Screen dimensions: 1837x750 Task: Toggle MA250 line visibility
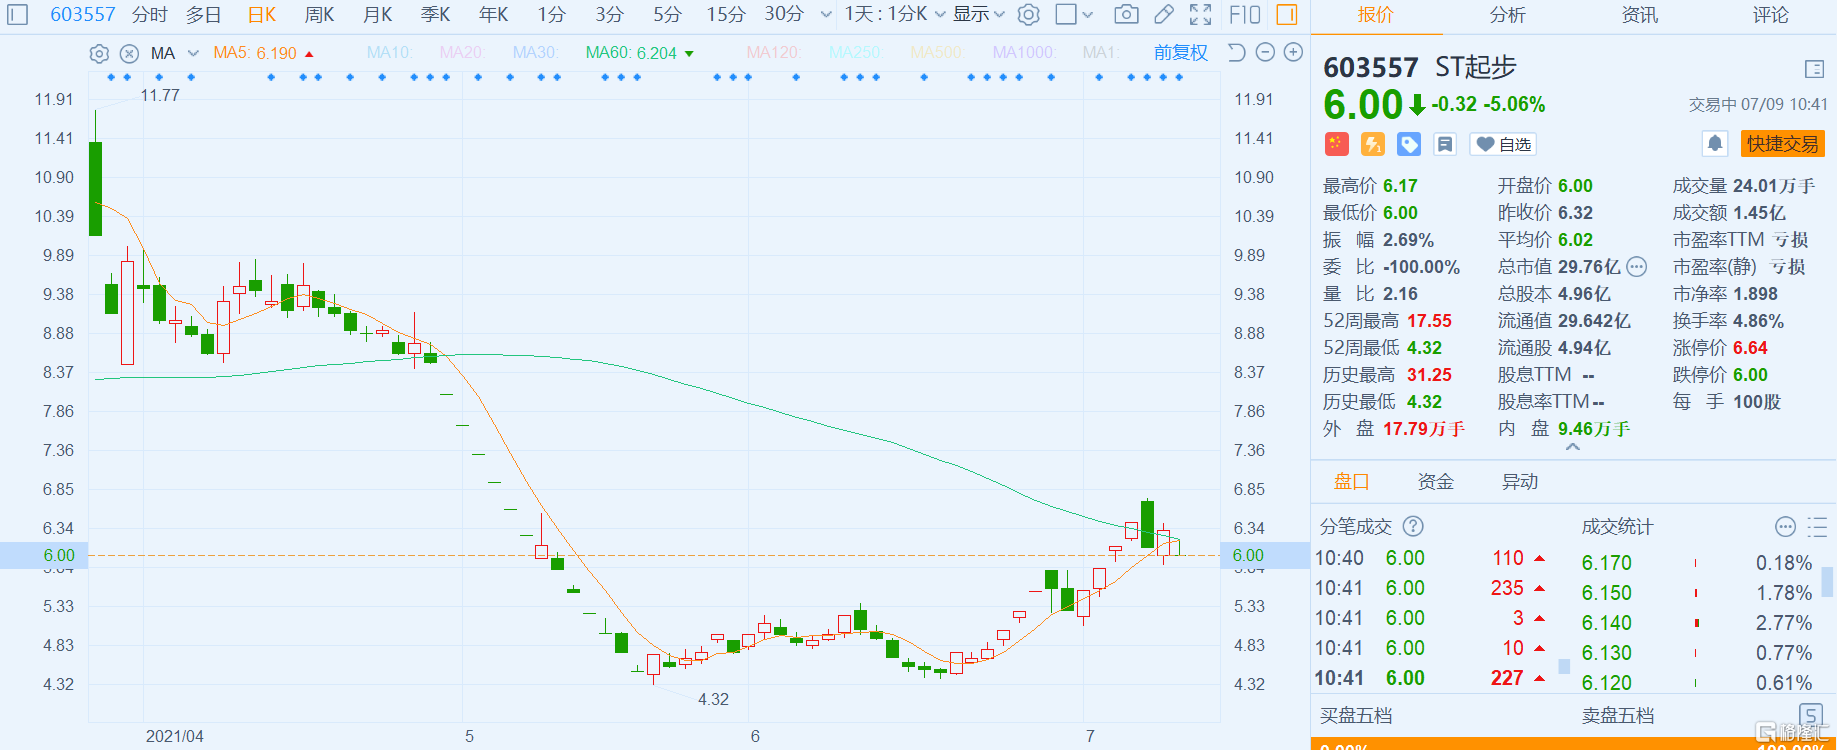point(855,52)
